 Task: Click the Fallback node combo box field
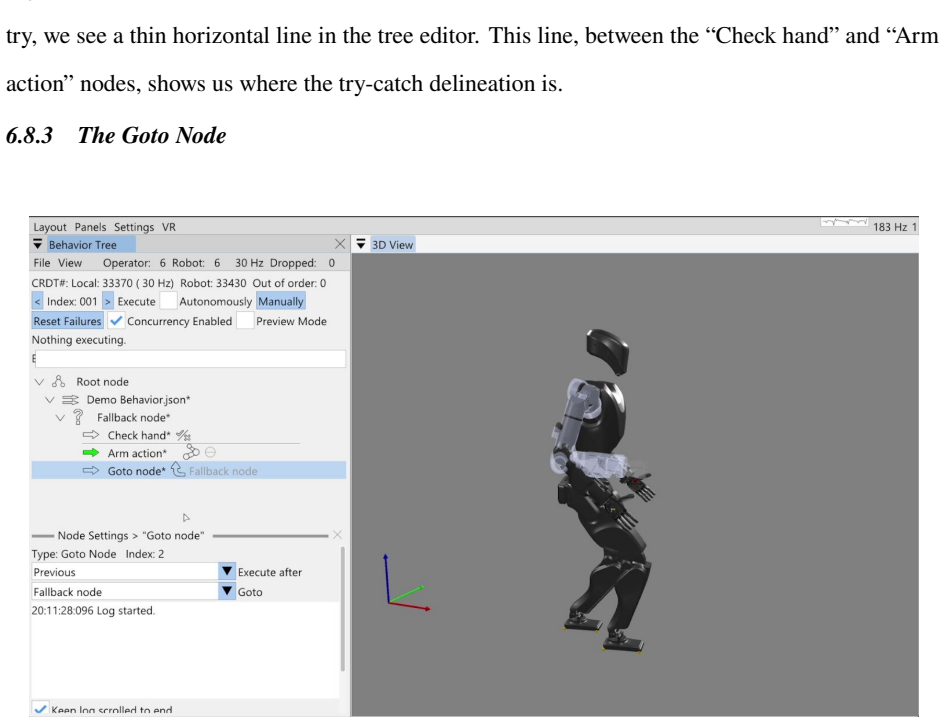click(125, 592)
